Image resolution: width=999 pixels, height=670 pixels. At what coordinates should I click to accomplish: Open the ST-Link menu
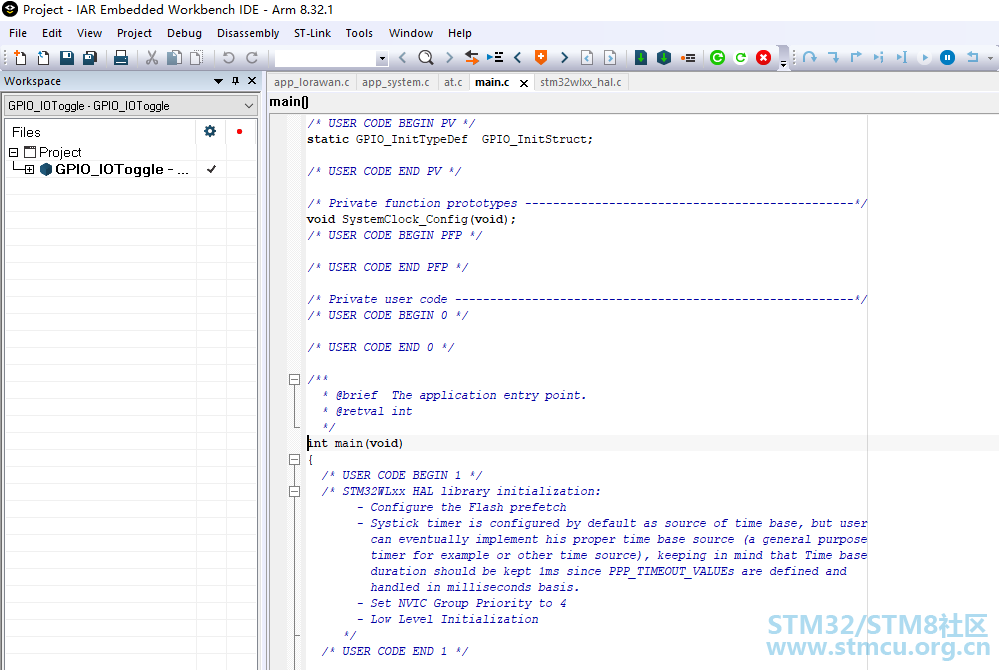coord(312,33)
